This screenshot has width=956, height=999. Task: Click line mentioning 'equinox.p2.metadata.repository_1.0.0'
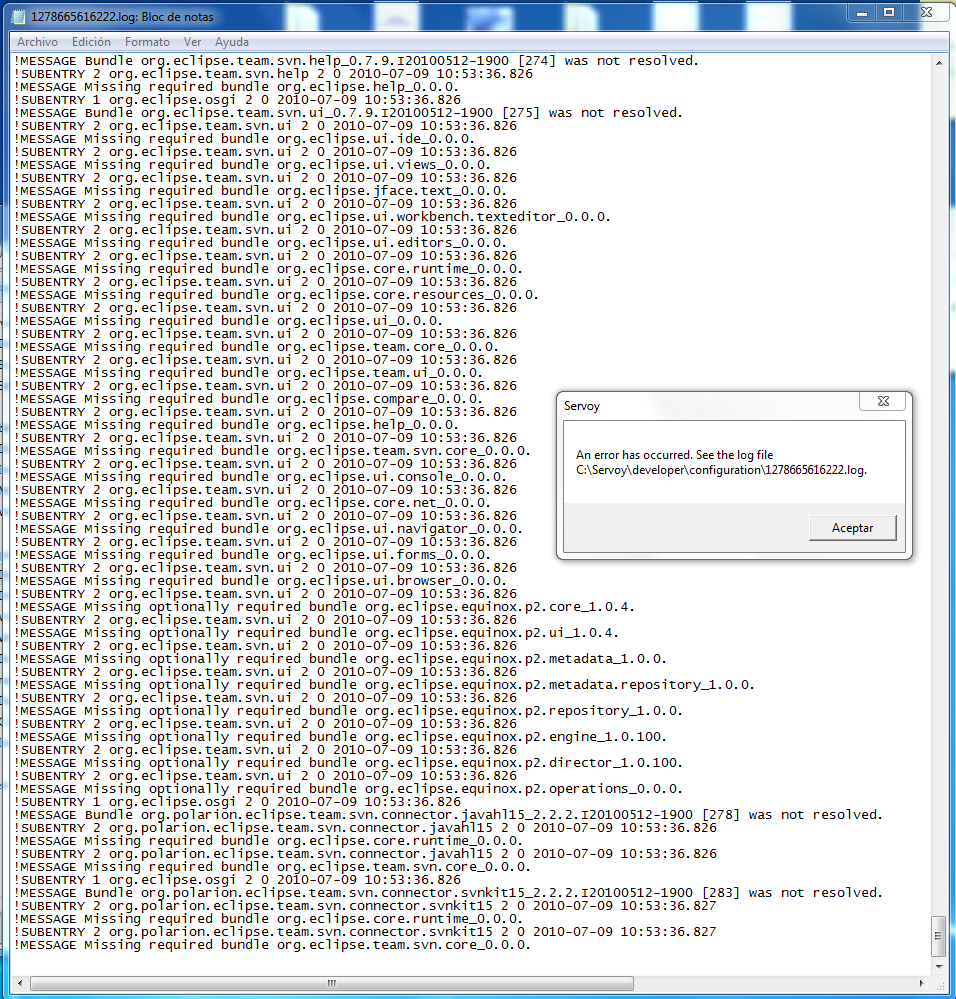point(384,685)
